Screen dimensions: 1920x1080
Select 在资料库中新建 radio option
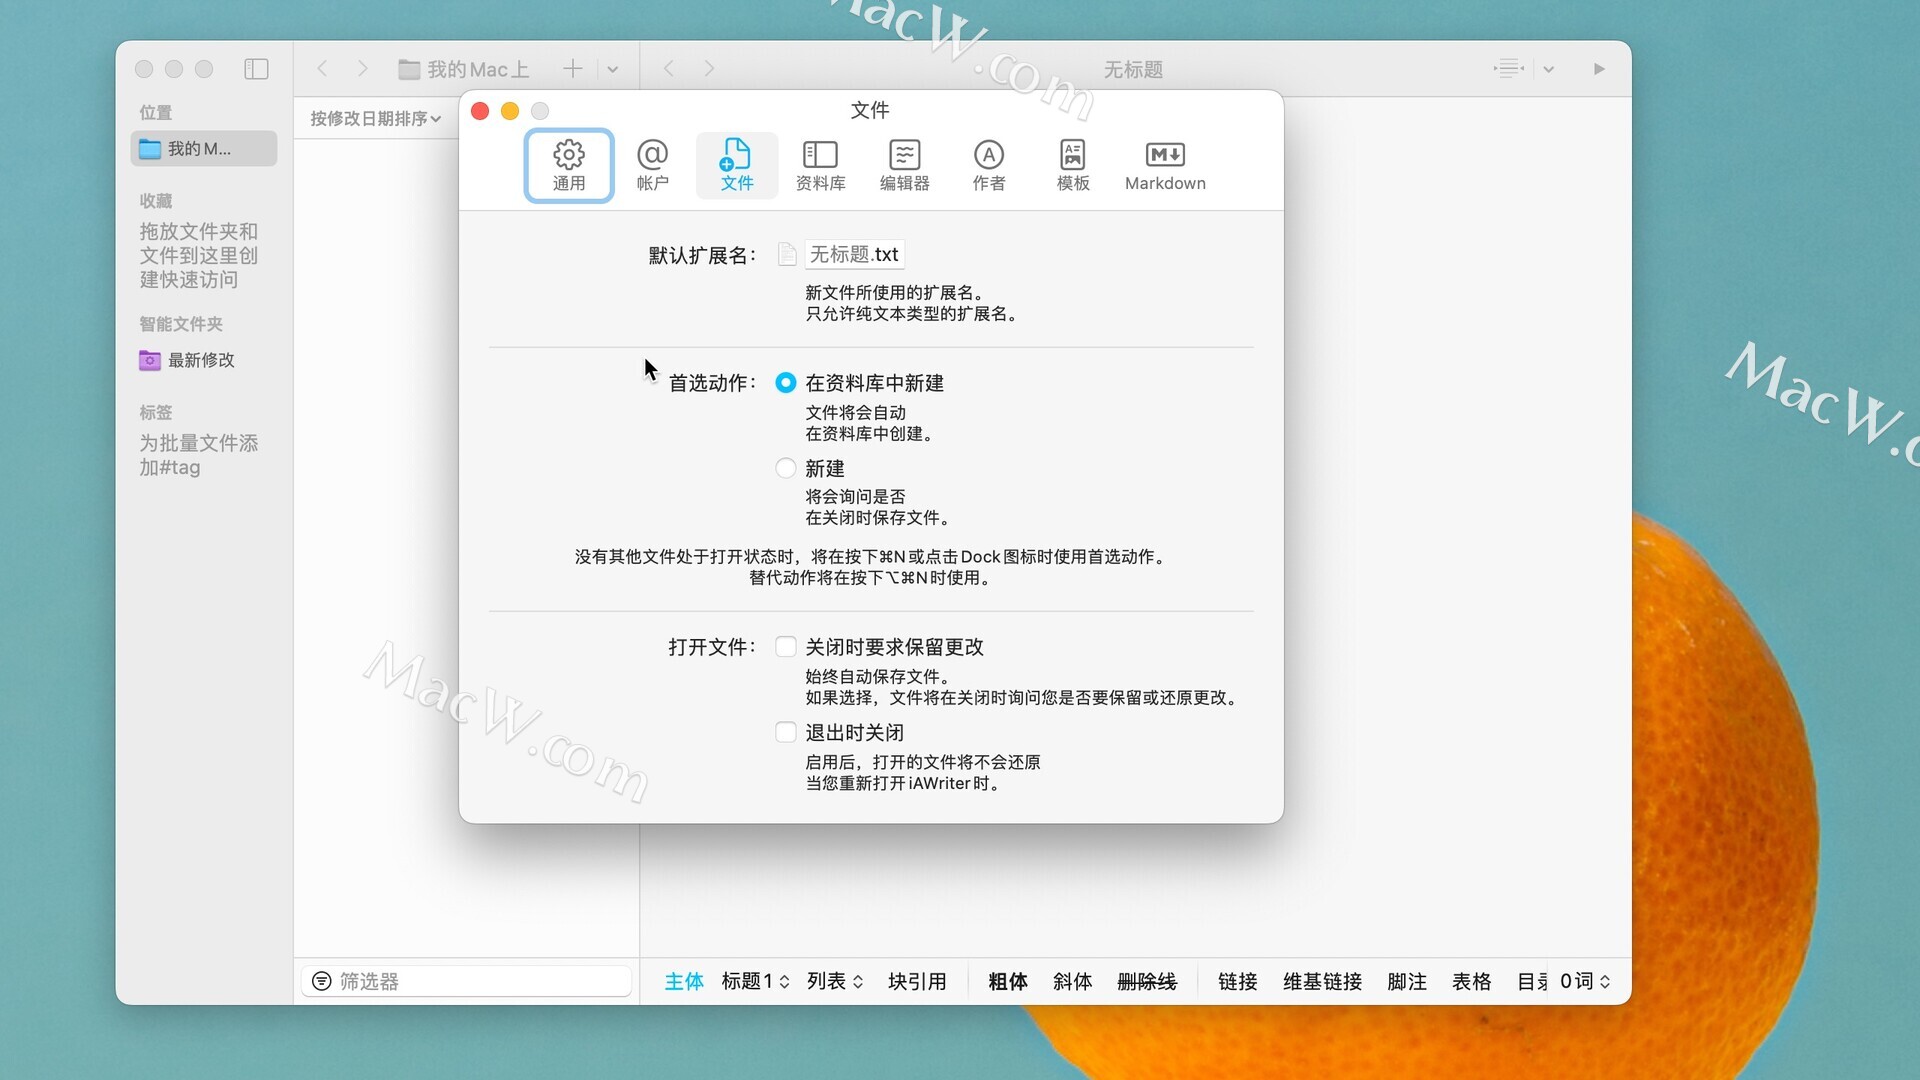pyautogui.click(x=786, y=383)
